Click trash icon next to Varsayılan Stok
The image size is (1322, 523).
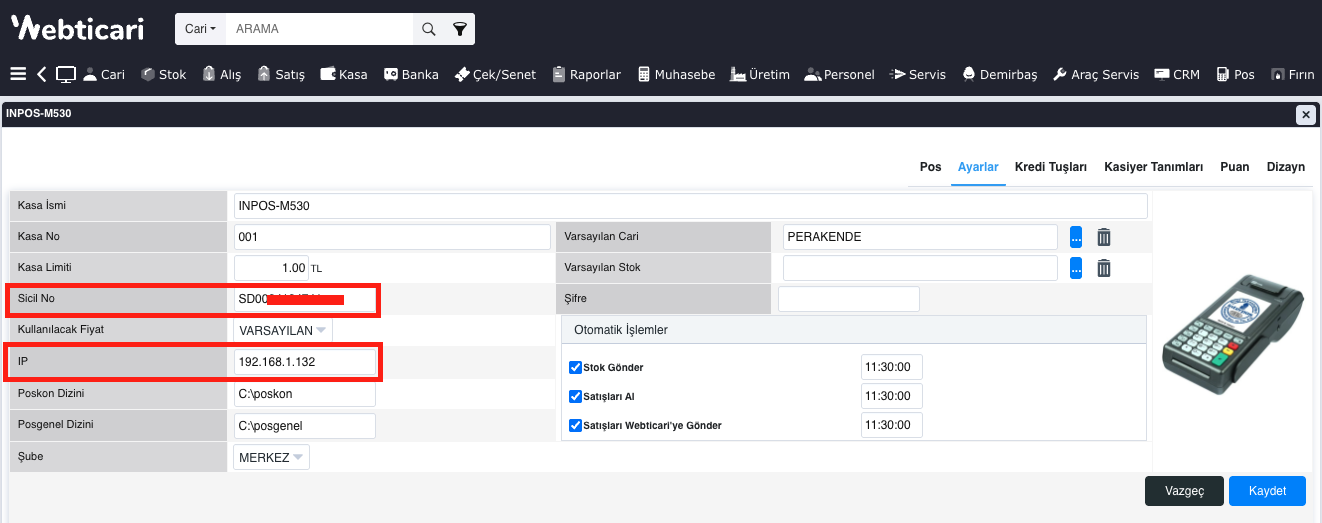(1103, 268)
